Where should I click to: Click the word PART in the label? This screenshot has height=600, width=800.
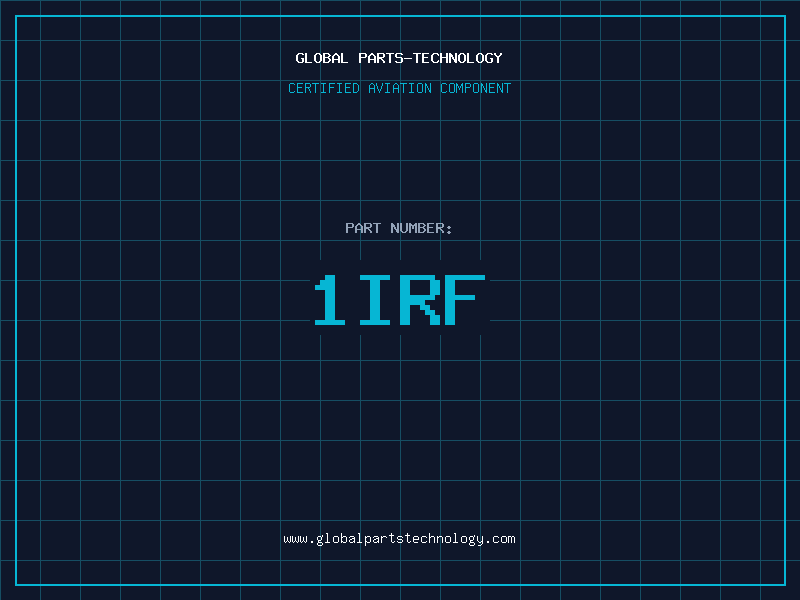coord(363,228)
